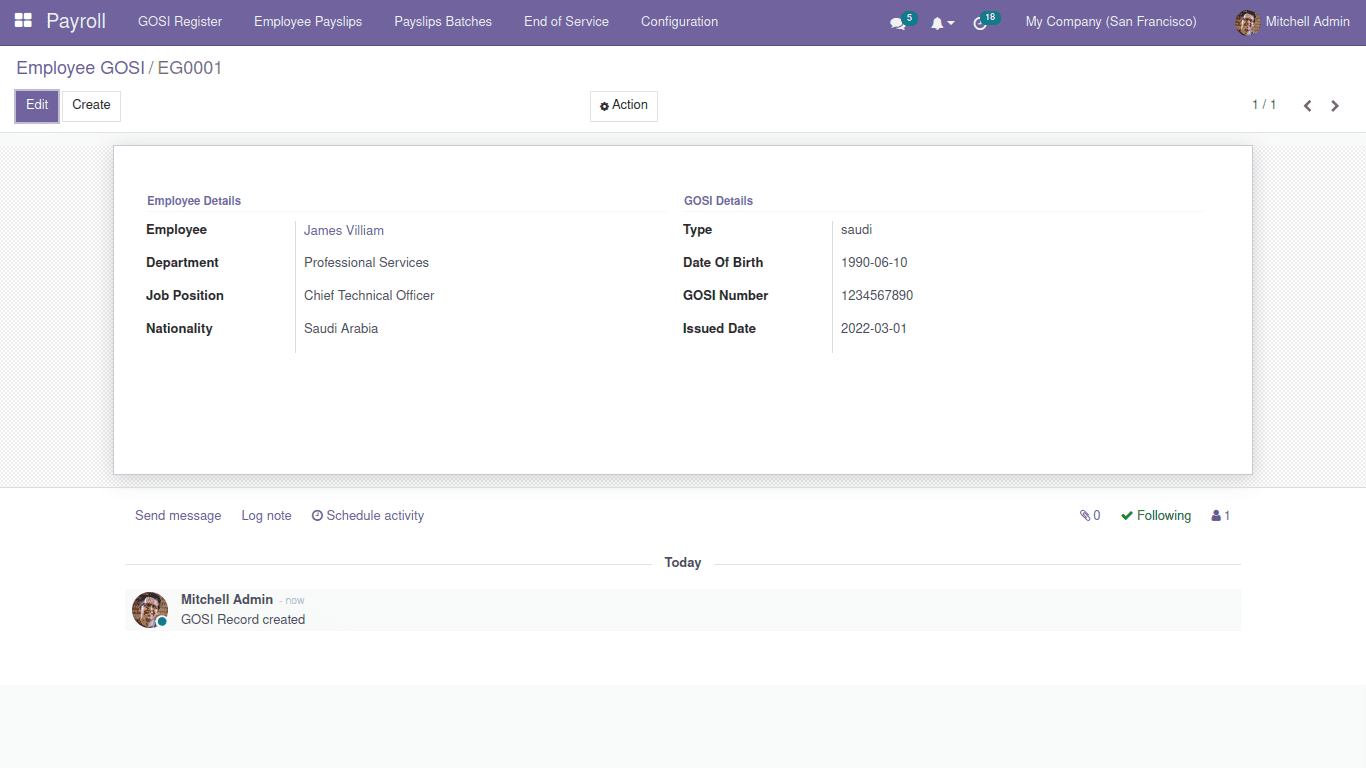
Task: Click the Edit button
Action: [36, 105]
